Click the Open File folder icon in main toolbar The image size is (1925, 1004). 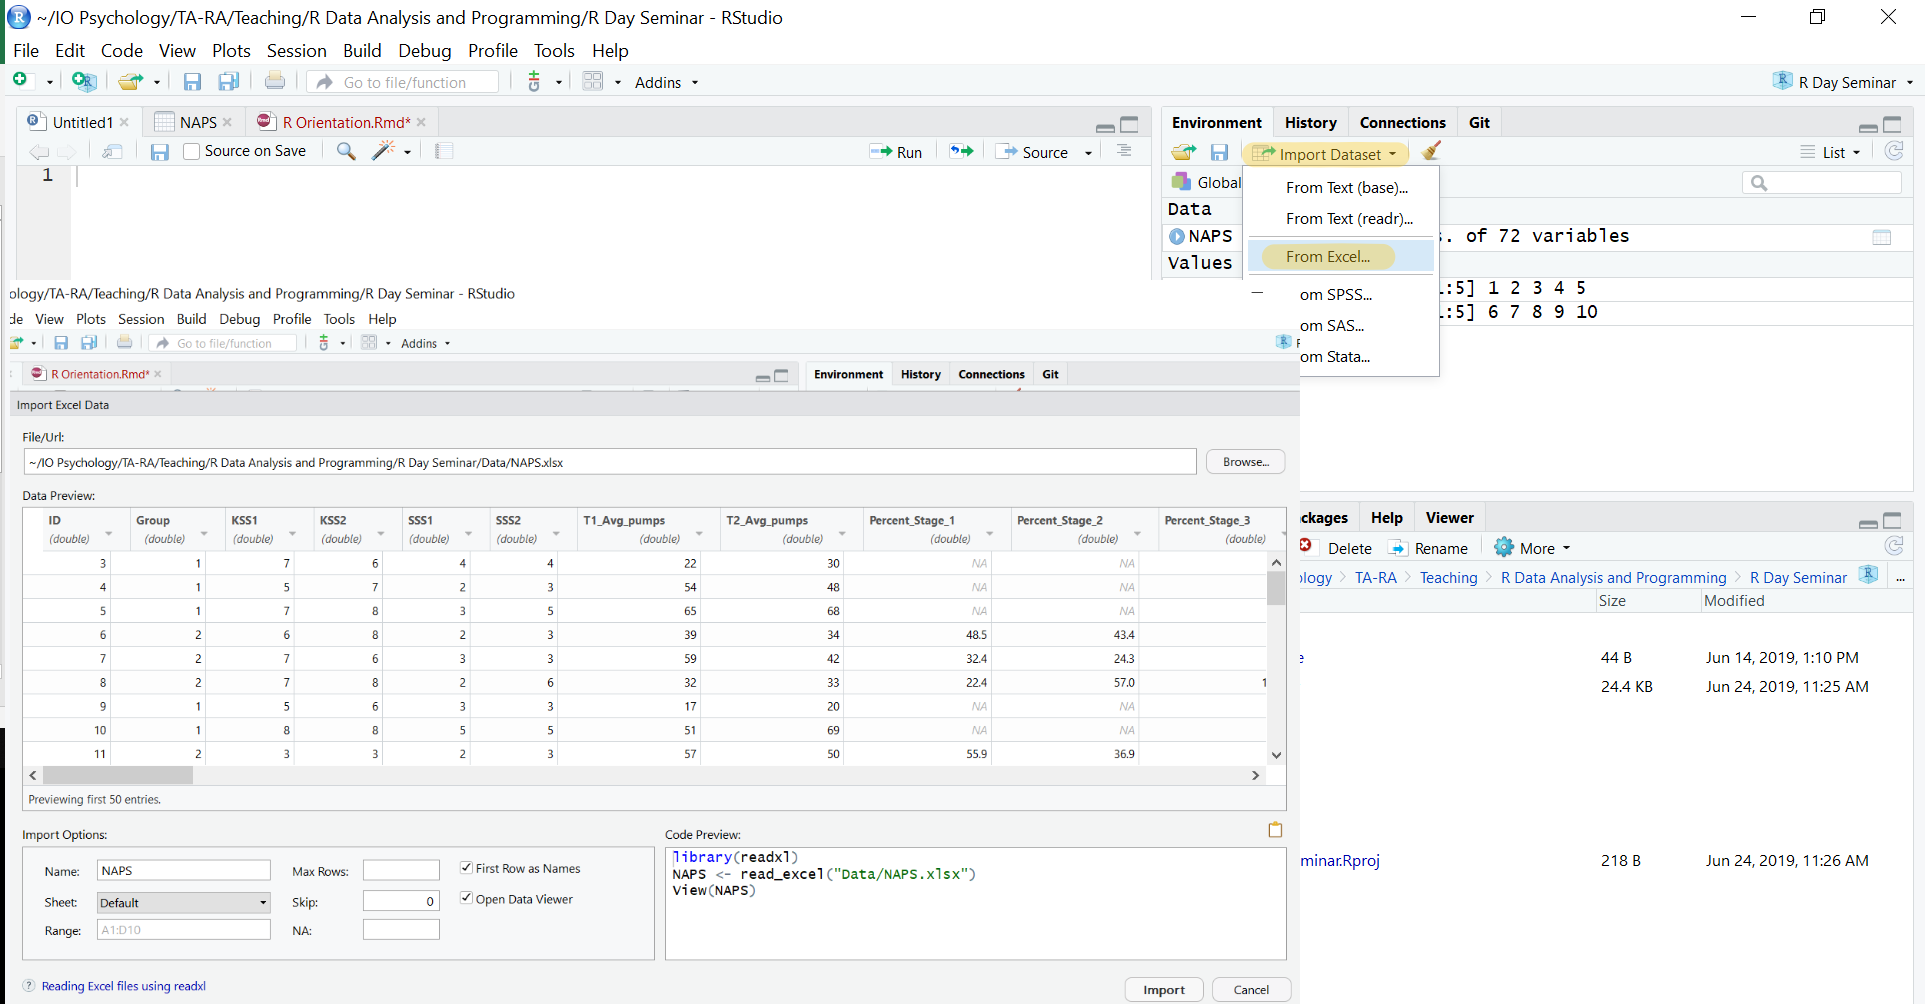130,82
